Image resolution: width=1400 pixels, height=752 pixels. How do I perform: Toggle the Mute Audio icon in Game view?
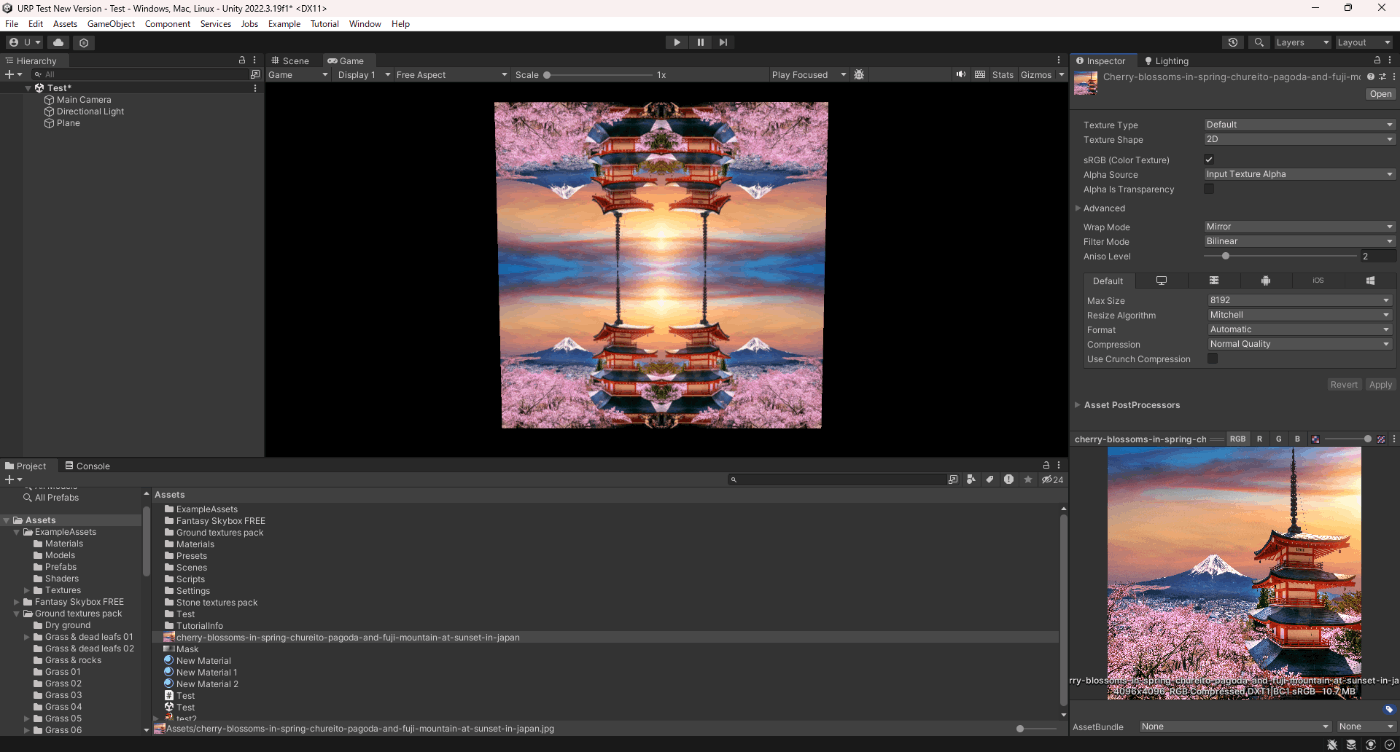coord(960,75)
